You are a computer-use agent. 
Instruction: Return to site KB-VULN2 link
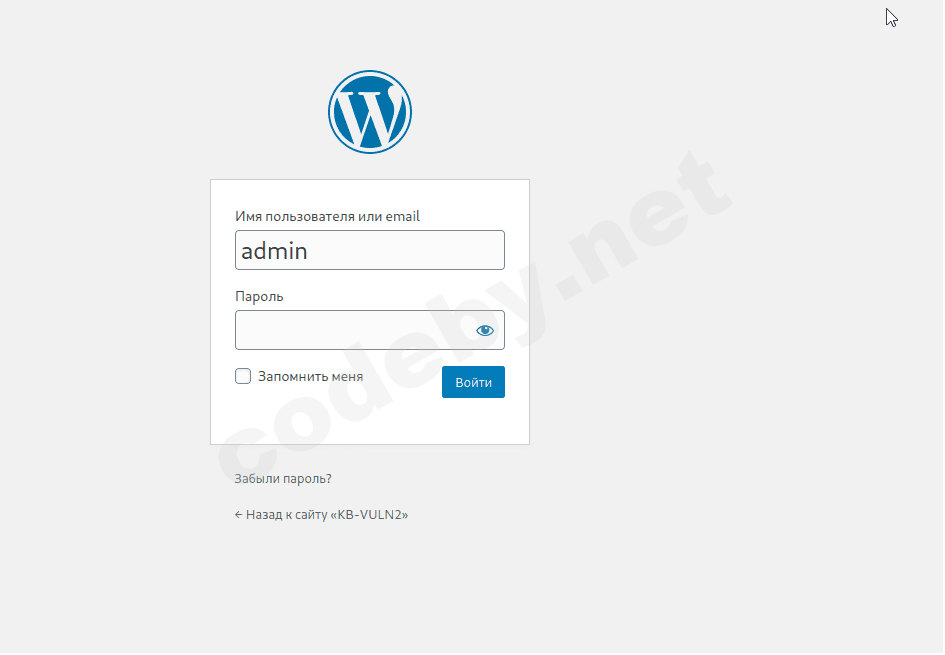(x=321, y=515)
